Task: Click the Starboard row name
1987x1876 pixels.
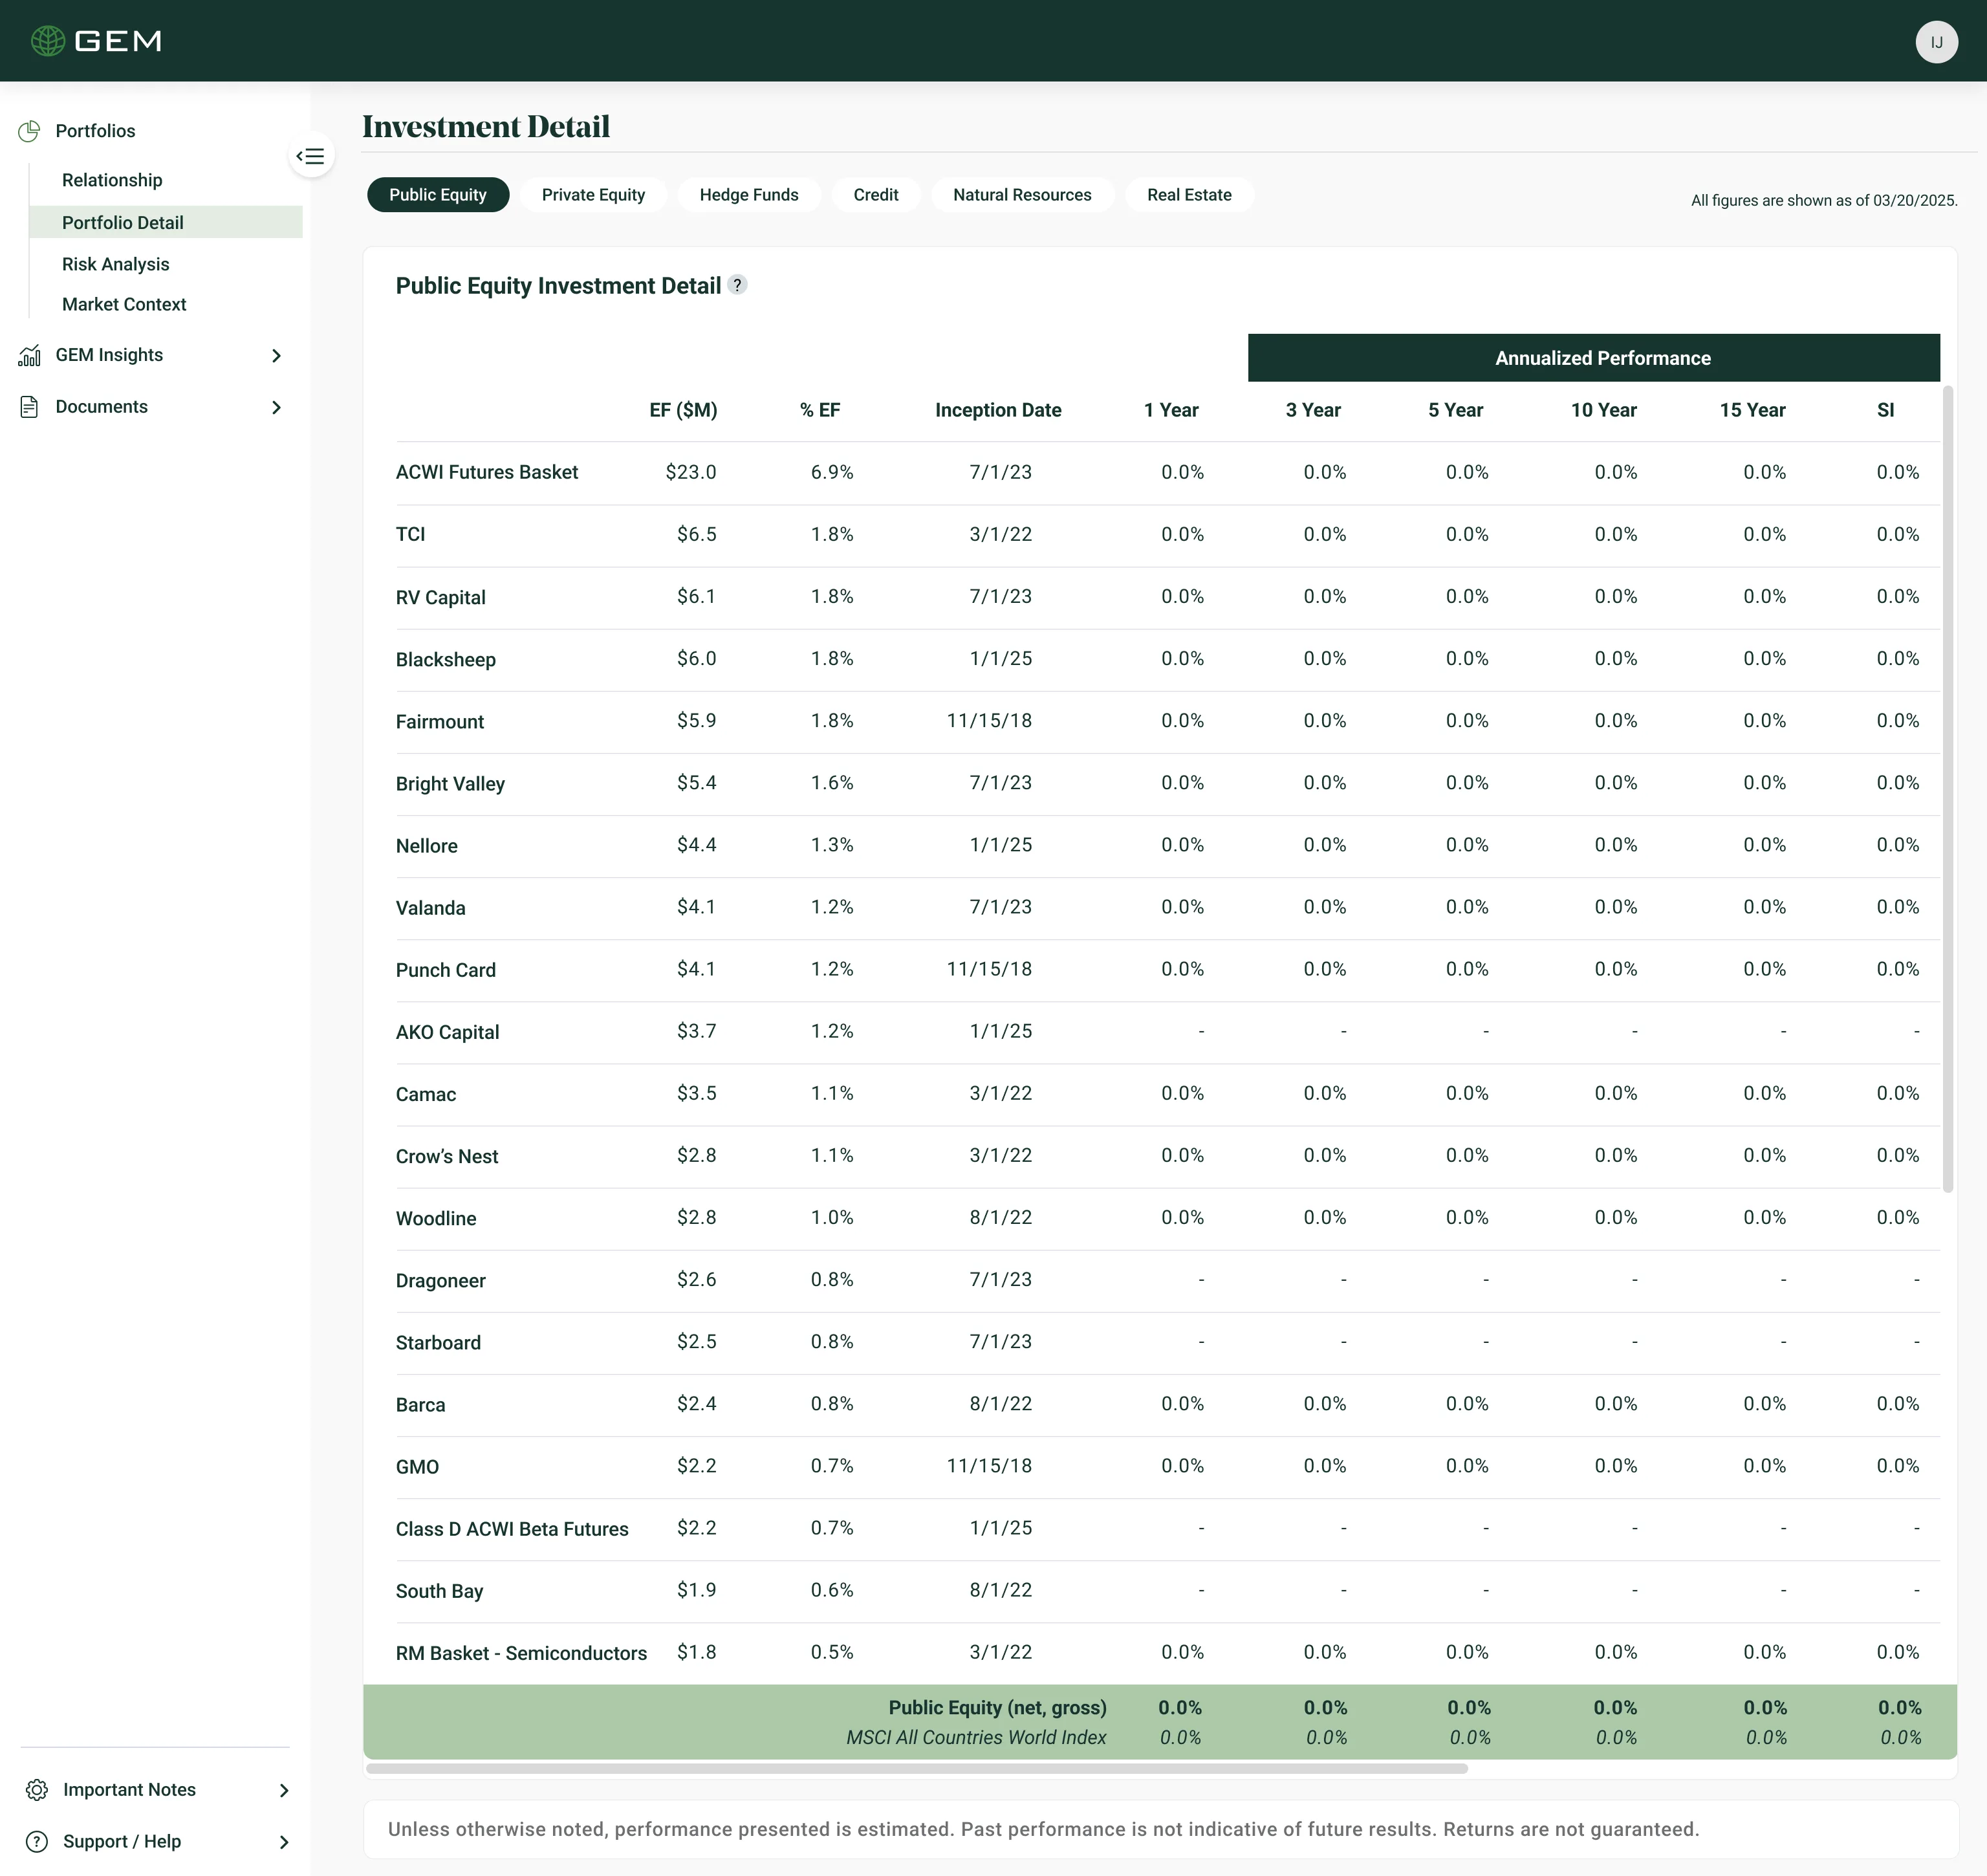Action: point(438,1342)
